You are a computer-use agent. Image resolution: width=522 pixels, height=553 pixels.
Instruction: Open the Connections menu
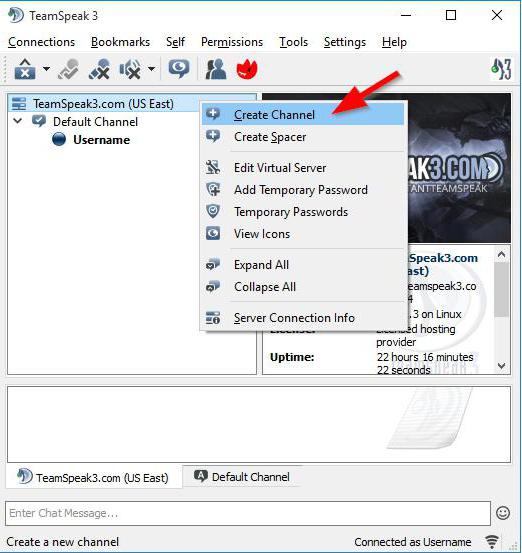[41, 42]
